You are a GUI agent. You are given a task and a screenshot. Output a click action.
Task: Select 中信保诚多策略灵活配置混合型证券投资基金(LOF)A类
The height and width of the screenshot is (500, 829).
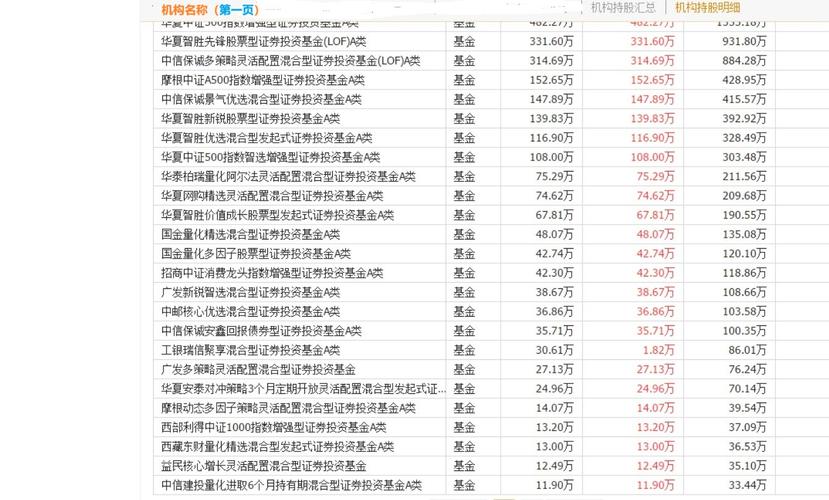[x=291, y=61]
